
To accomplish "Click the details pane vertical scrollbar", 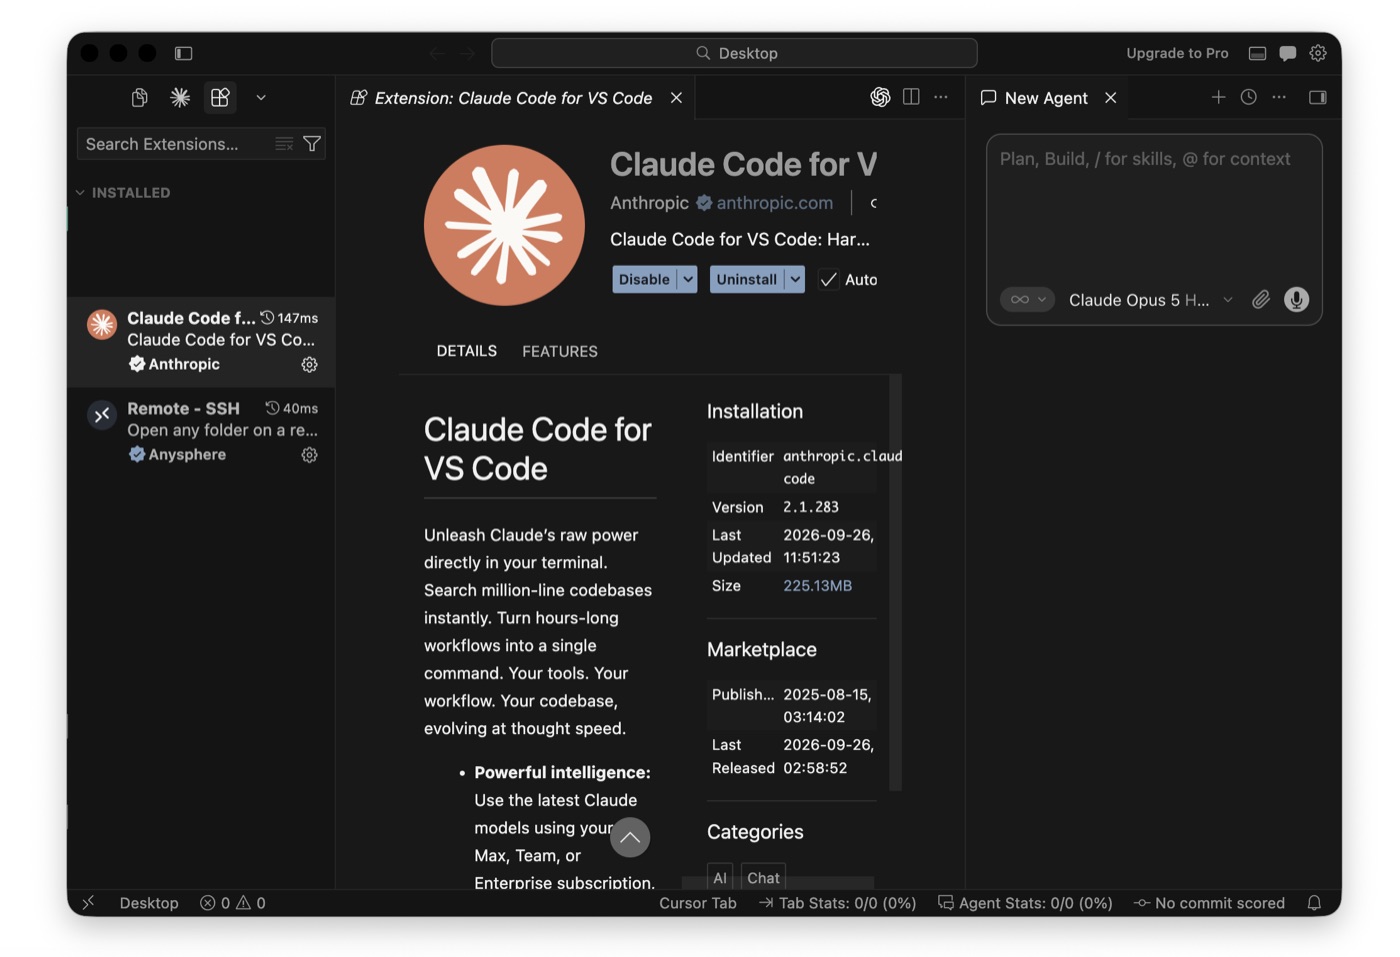I will point(895,582).
